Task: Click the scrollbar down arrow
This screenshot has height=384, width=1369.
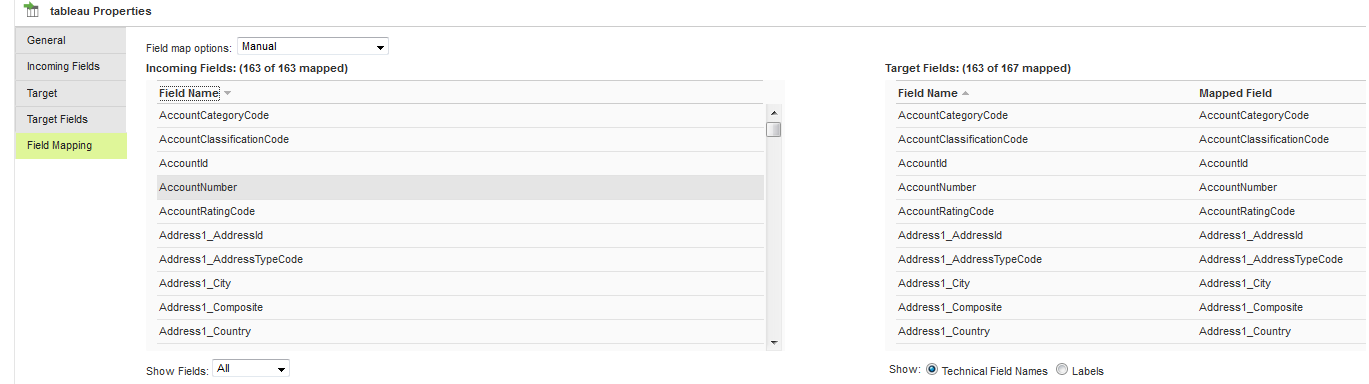Action: 773,342
